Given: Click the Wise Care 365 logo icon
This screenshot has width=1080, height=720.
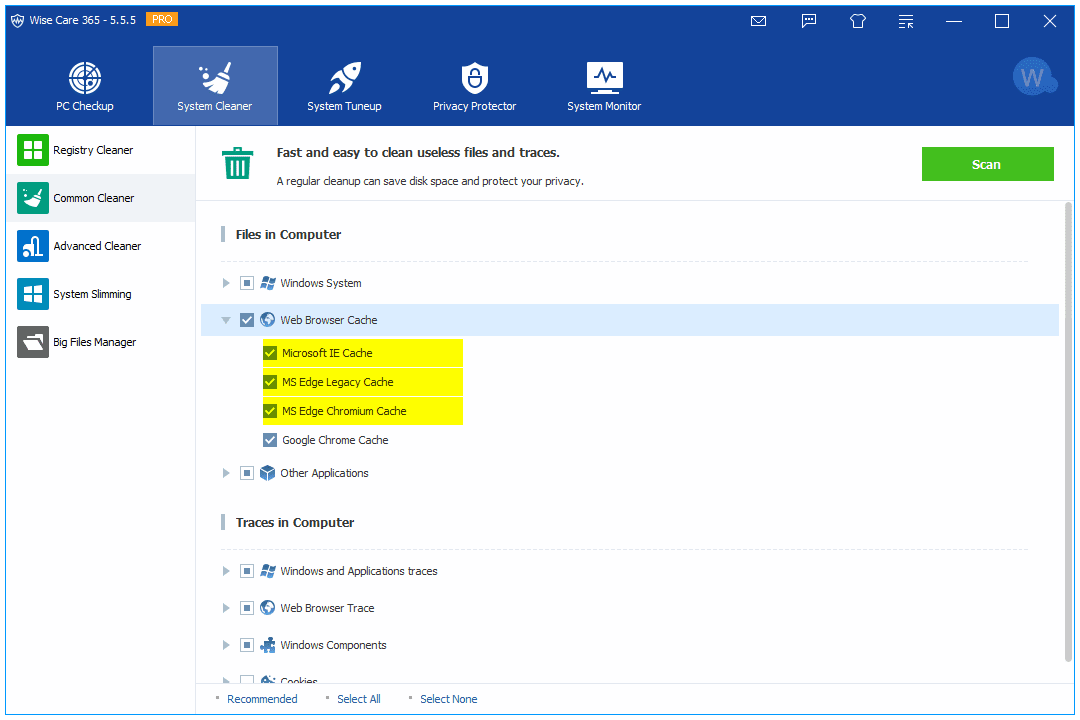Looking at the screenshot, I should pos(17,21).
